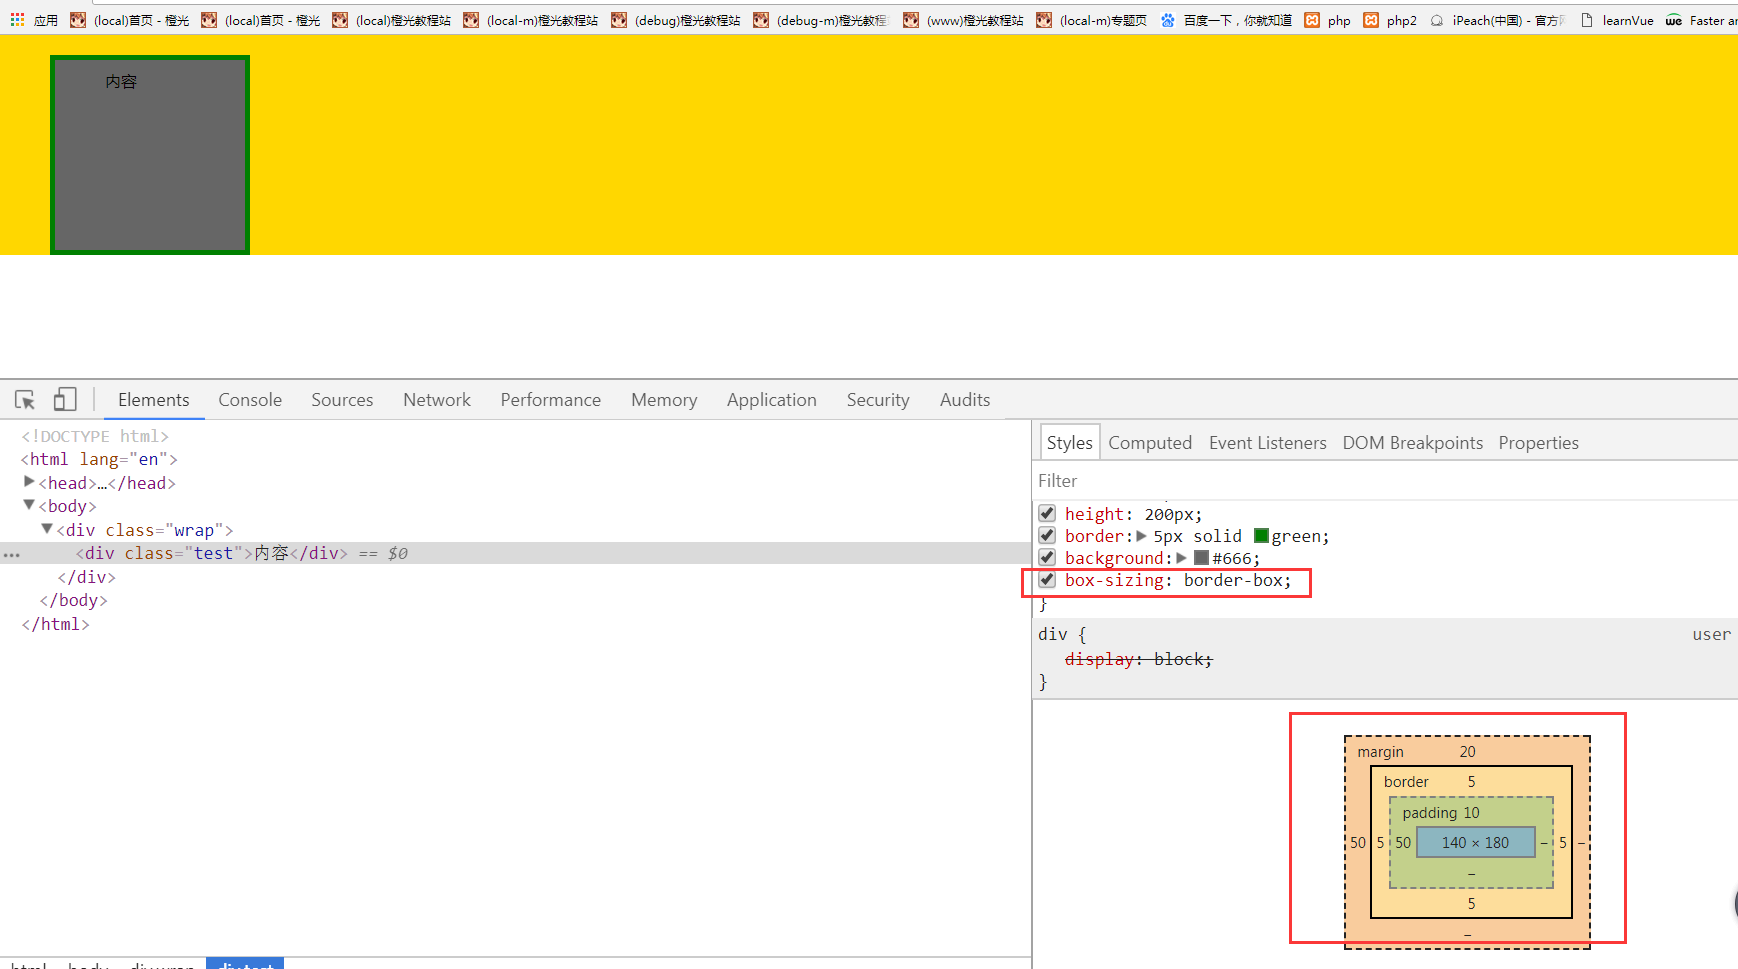Click the closing </html> tag row
The height and width of the screenshot is (969, 1738).
tap(55, 624)
